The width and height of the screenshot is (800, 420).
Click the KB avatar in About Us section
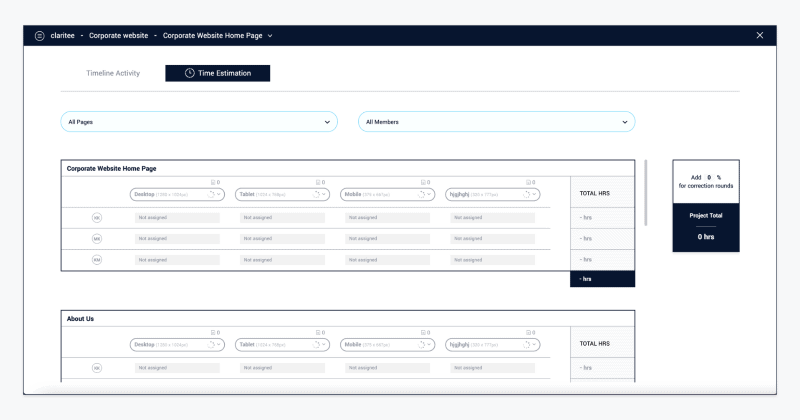[97, 368]
